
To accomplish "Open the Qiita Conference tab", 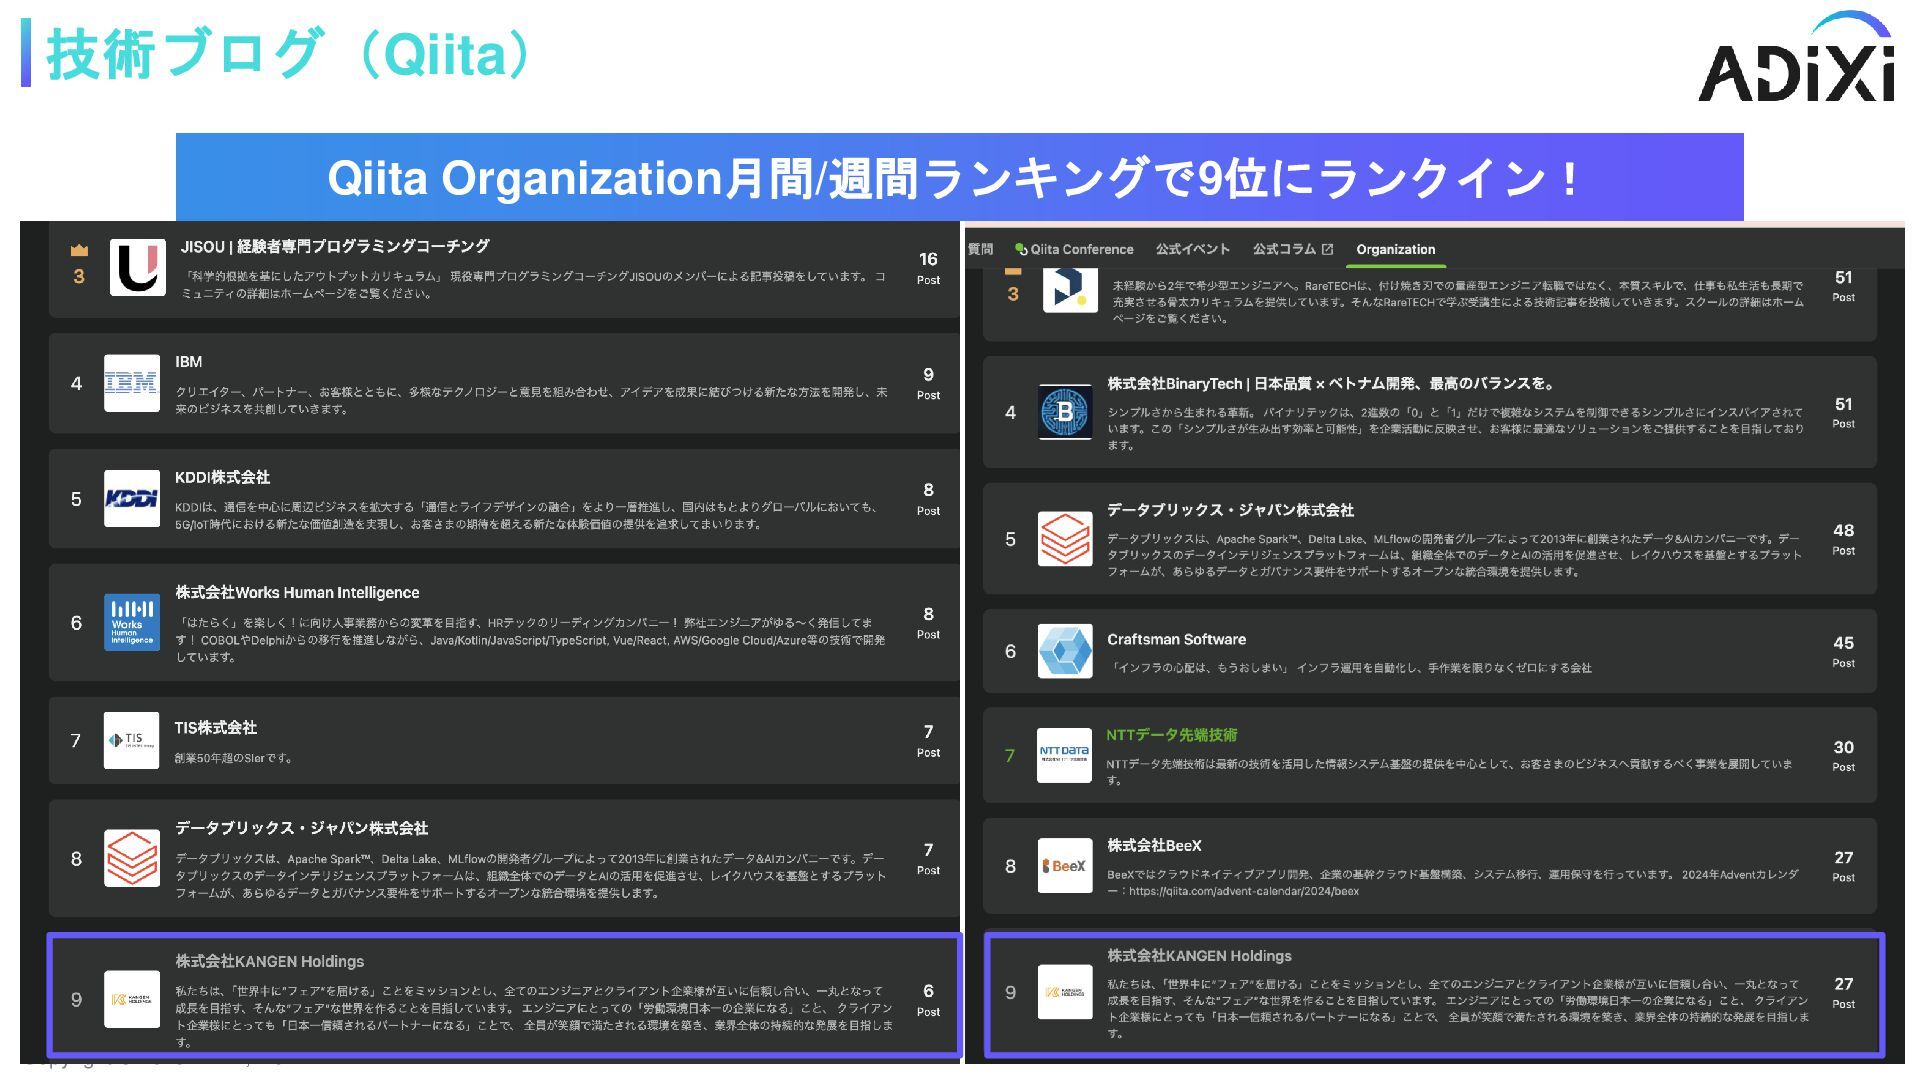I will (x=1074, y=250).
